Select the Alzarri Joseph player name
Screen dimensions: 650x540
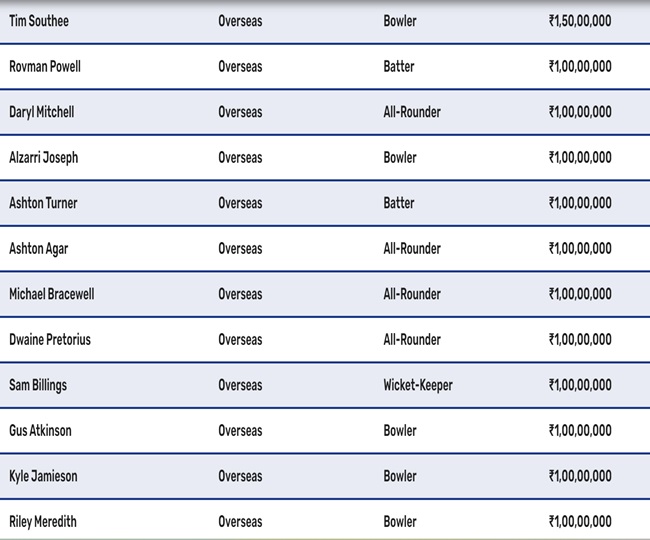pos(43,158)
